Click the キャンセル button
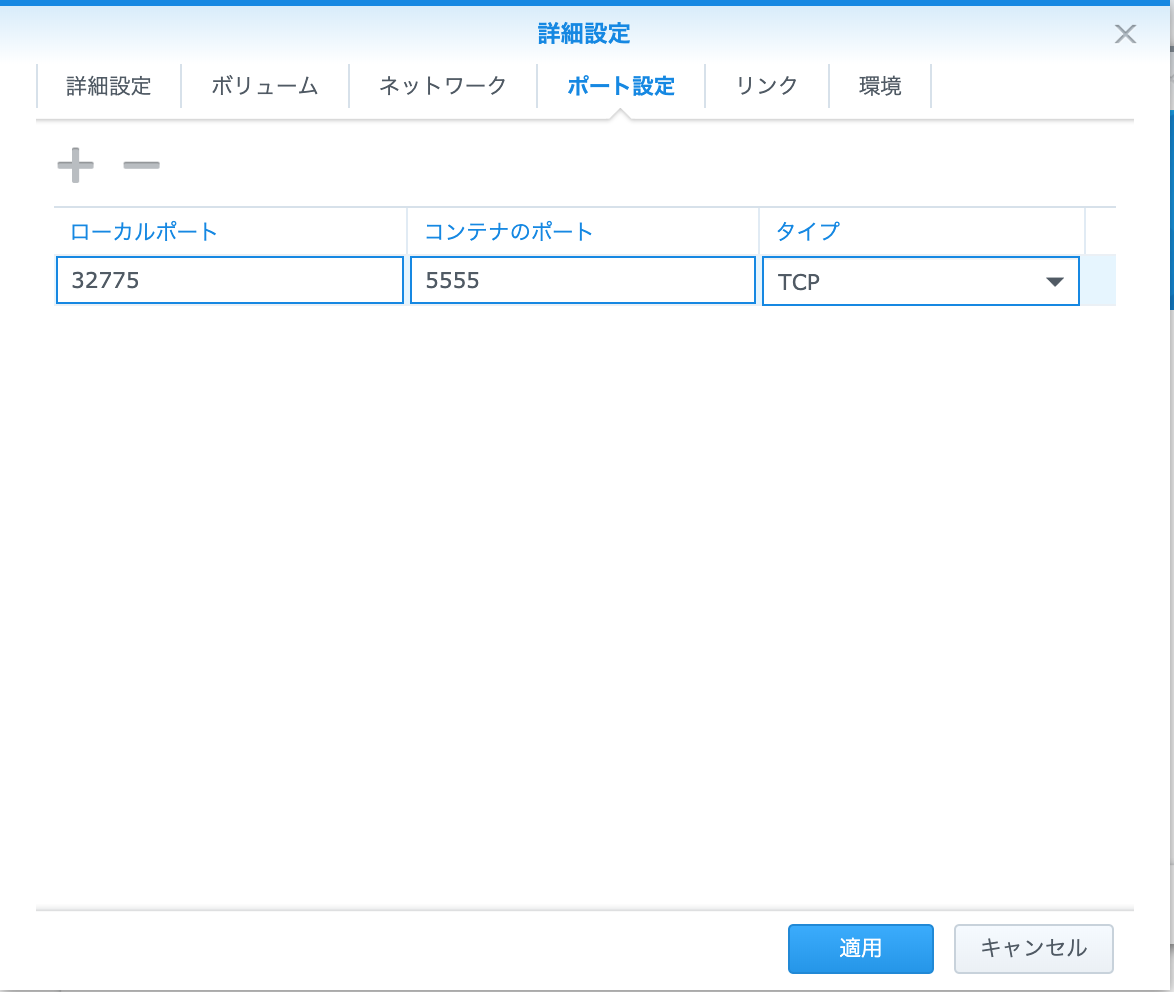The image size is (1174, 992). pyautogui.click(x=1033, y=948)
